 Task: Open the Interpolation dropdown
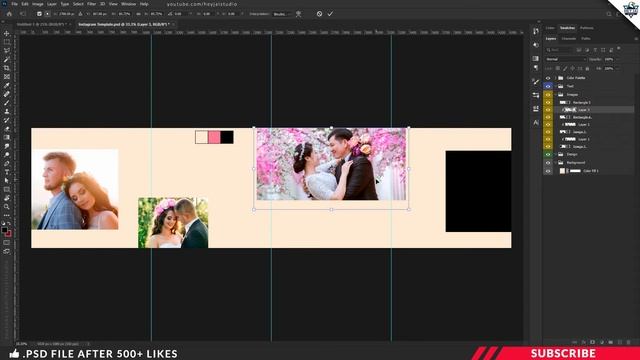pyautogui.click(x=282, y=14)
